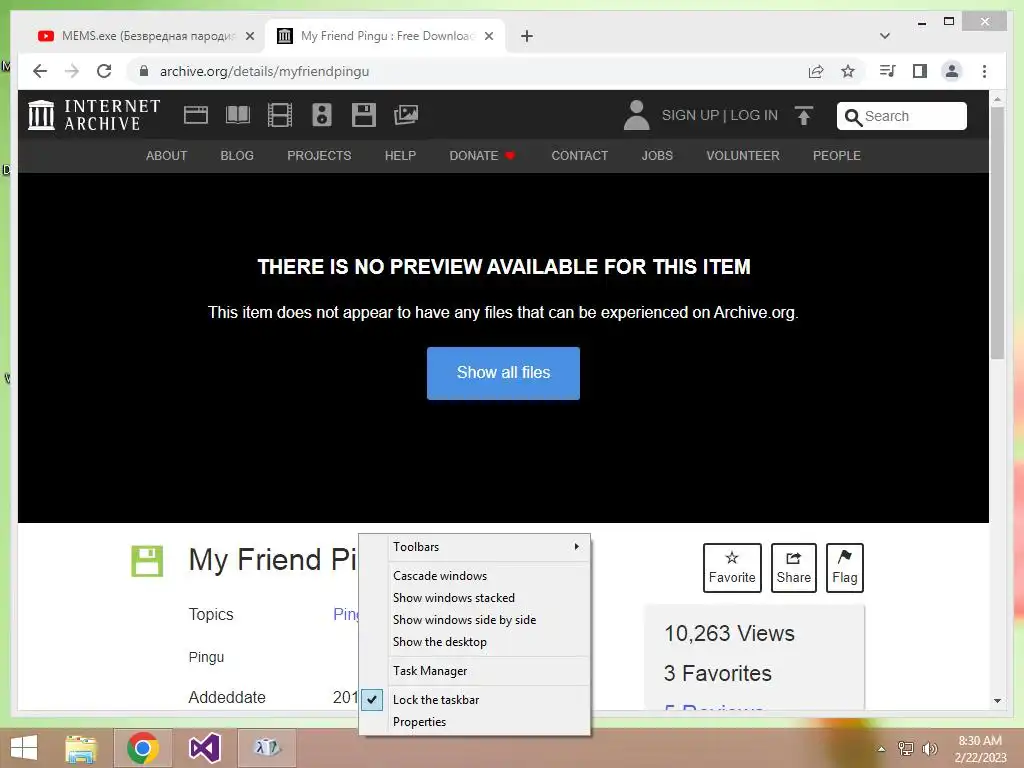Open Chrome profile avatar
Image resolution: width=1024 pixels, height=768 pixels.
[952, 71]
